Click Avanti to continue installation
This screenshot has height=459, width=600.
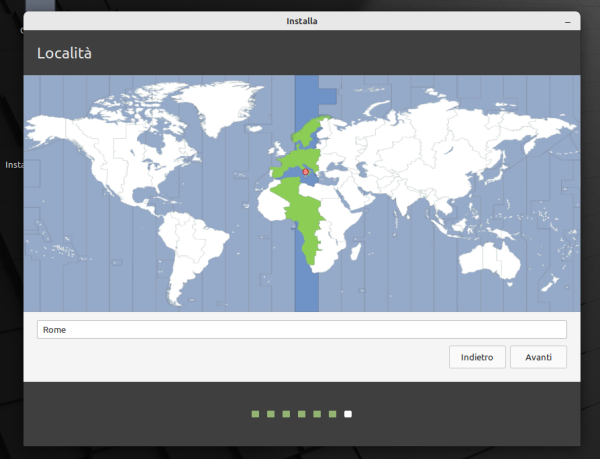tap(538, 356)
